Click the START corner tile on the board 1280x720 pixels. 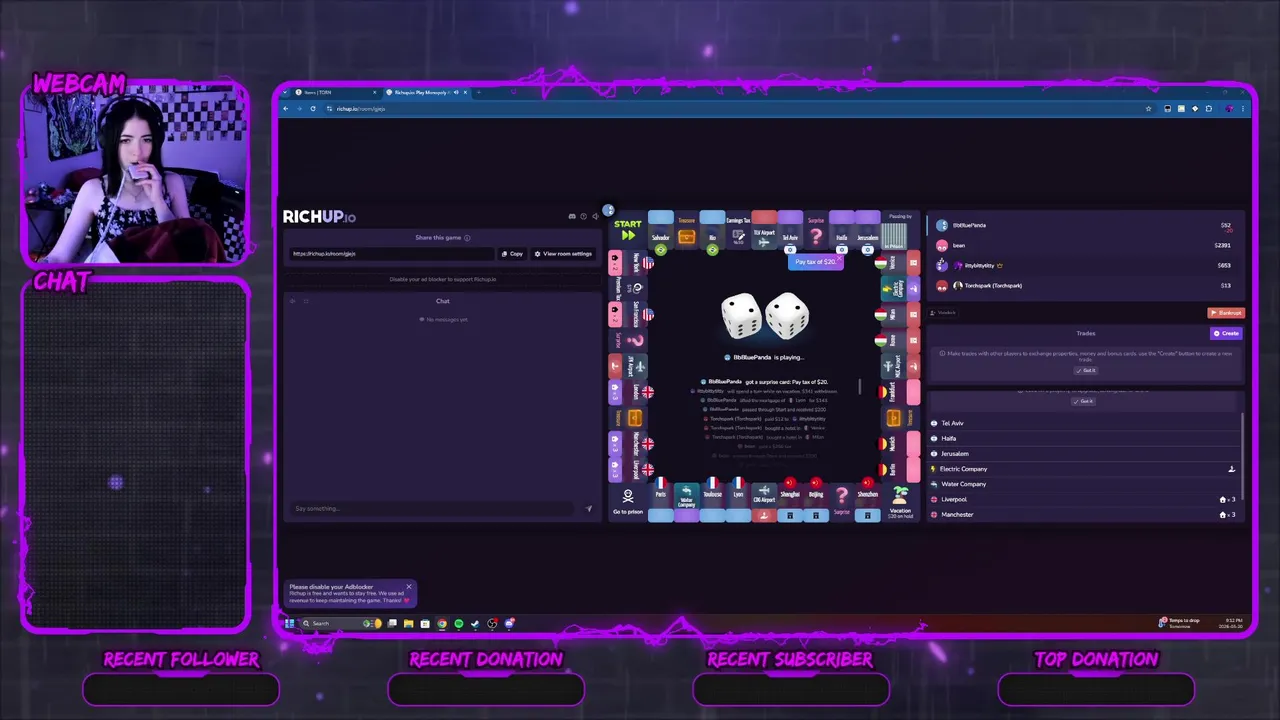(x=628, y=230)
